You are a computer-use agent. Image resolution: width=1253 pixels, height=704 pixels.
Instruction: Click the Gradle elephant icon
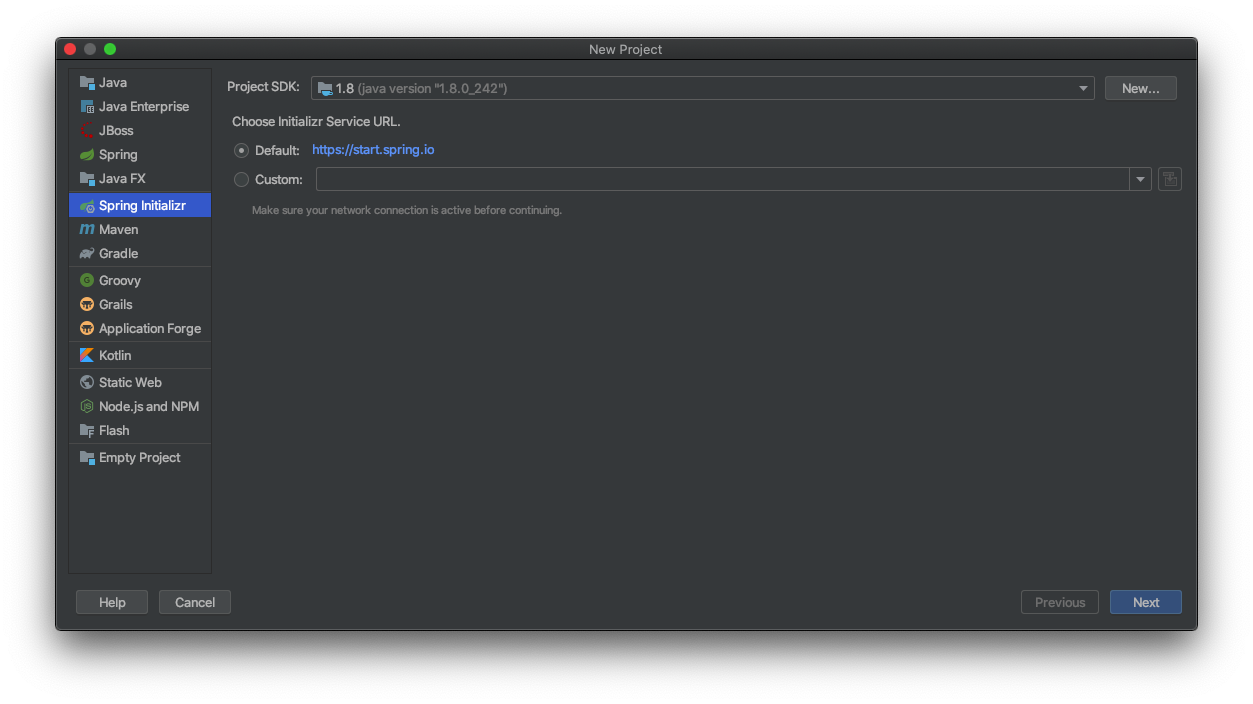(x=87, y=253)
